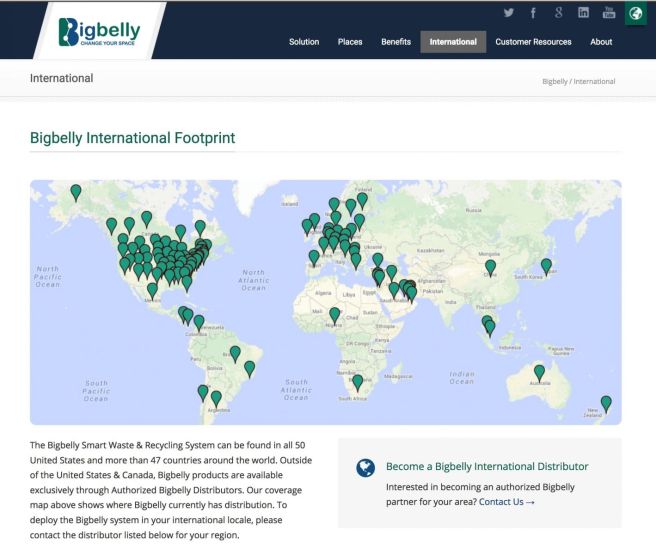Open the YouTube channel icon

[x=609, y=13]
